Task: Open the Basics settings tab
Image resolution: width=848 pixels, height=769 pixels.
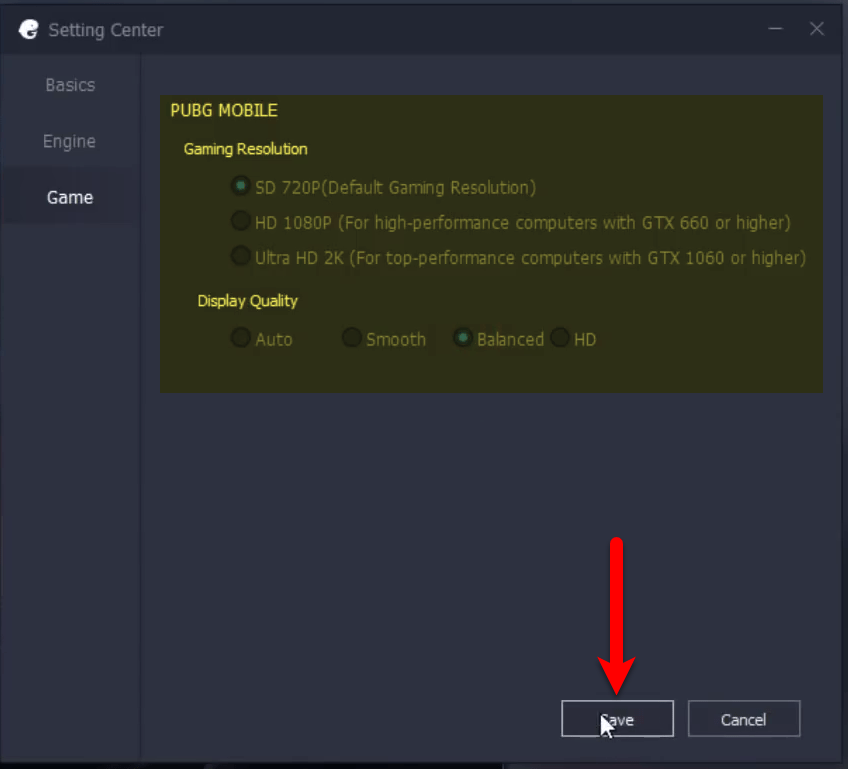Action: 70,85
